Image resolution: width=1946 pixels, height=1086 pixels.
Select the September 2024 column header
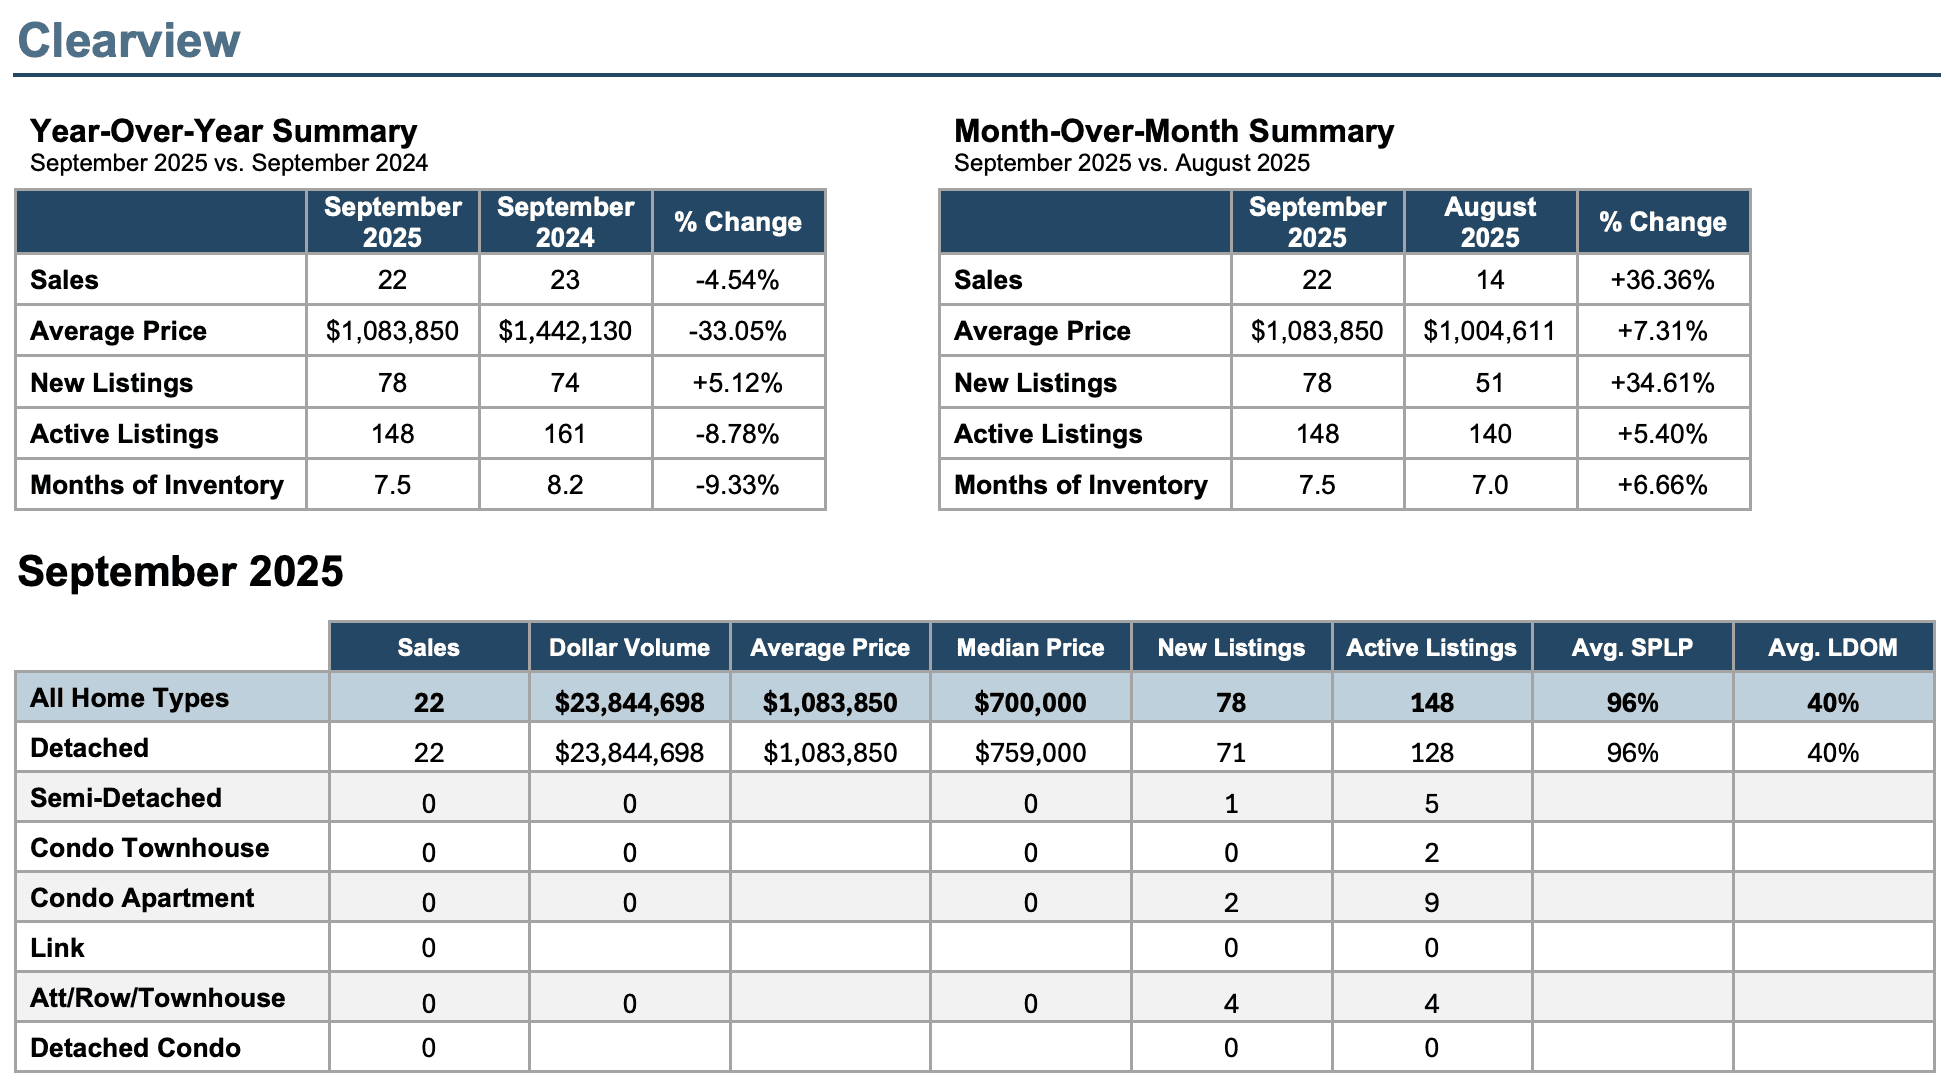click(565, 222)
